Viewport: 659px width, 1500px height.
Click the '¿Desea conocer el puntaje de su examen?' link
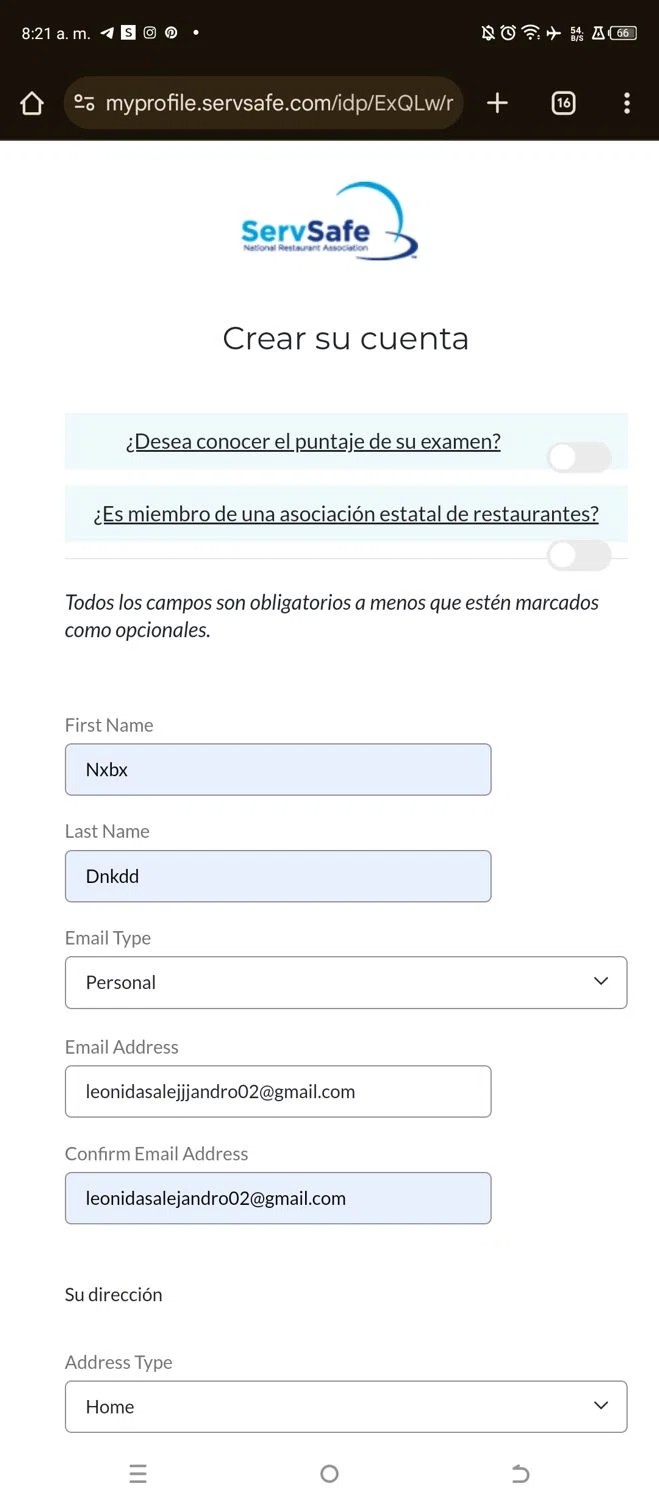(313, 441)
